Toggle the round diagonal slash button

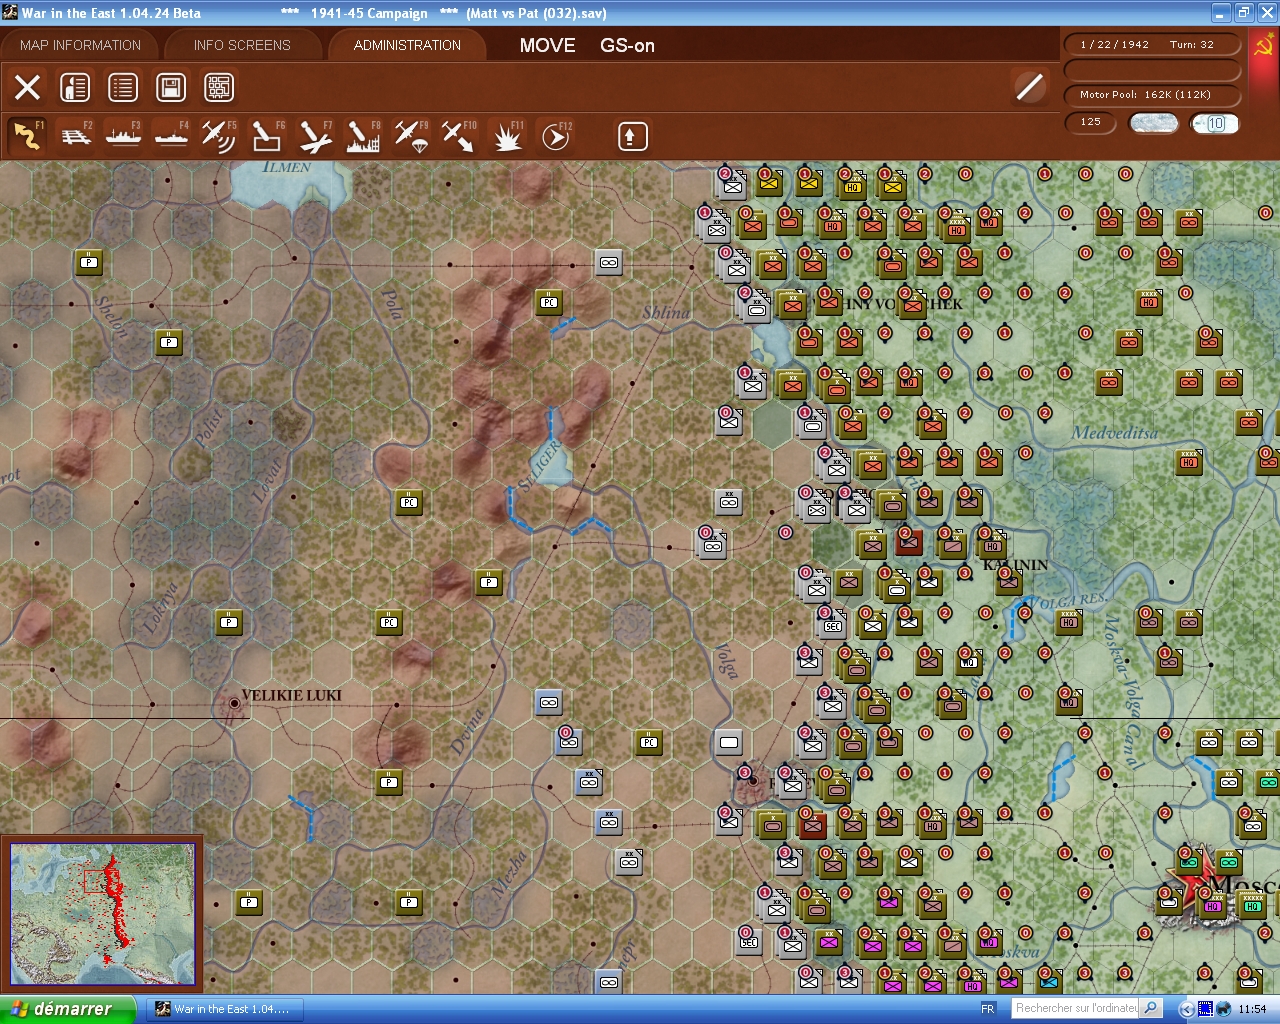(x=1029, y=87)
